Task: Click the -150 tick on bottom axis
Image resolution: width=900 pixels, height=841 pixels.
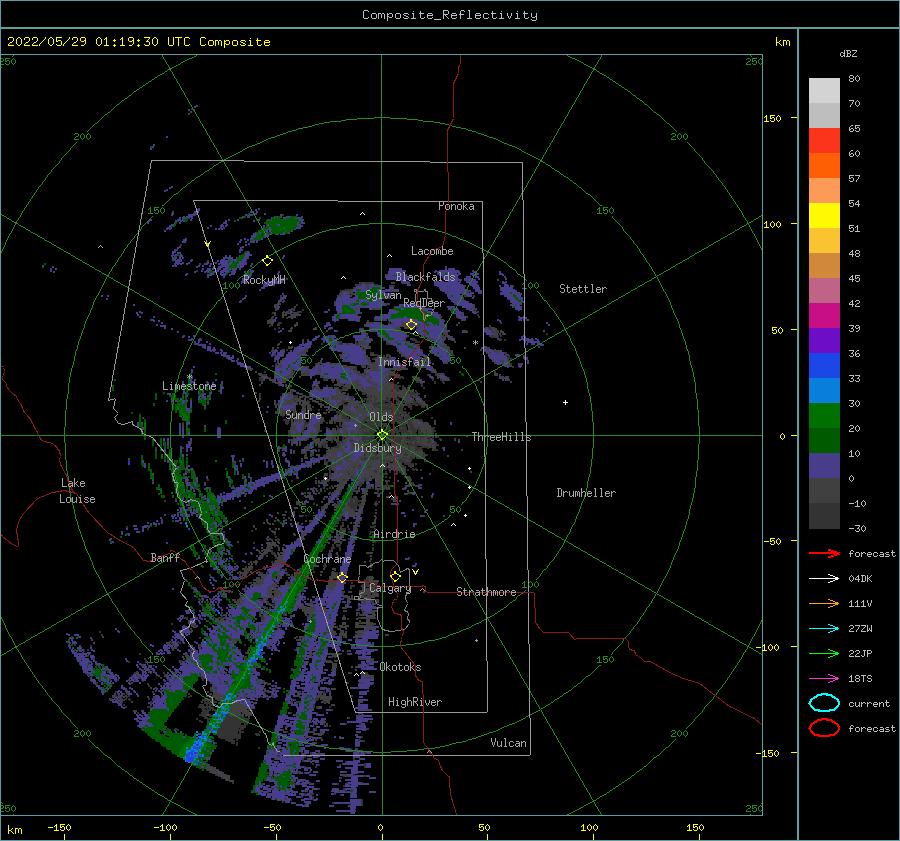Action: tap(59, 827)
